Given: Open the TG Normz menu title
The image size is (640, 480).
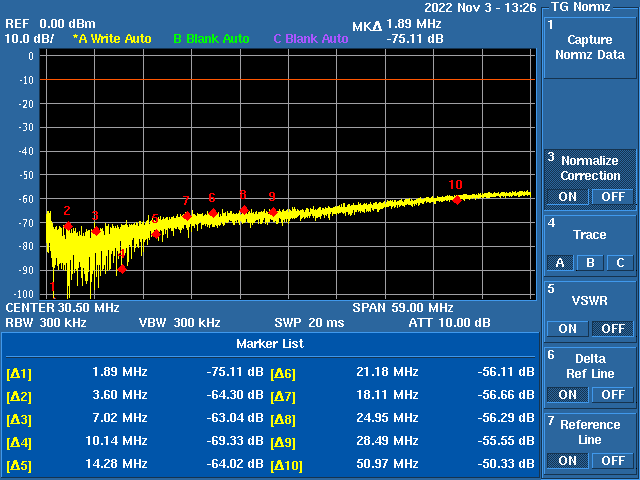Looking at the screenshot, I should click(580, 7).
